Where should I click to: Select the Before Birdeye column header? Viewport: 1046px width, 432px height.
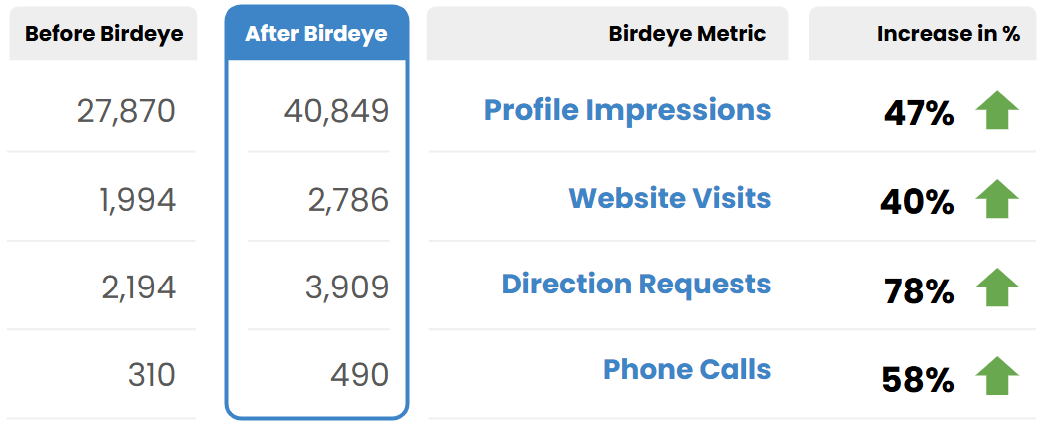point(104,34)
